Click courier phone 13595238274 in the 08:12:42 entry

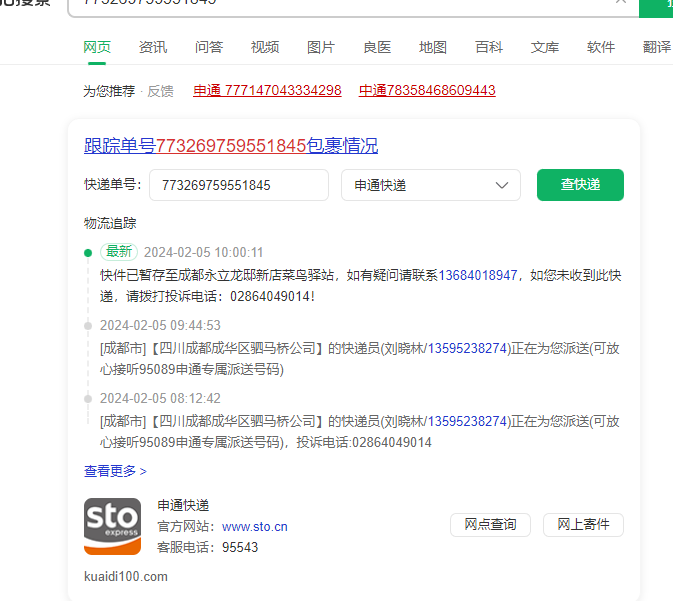click(x=467, y=421)
